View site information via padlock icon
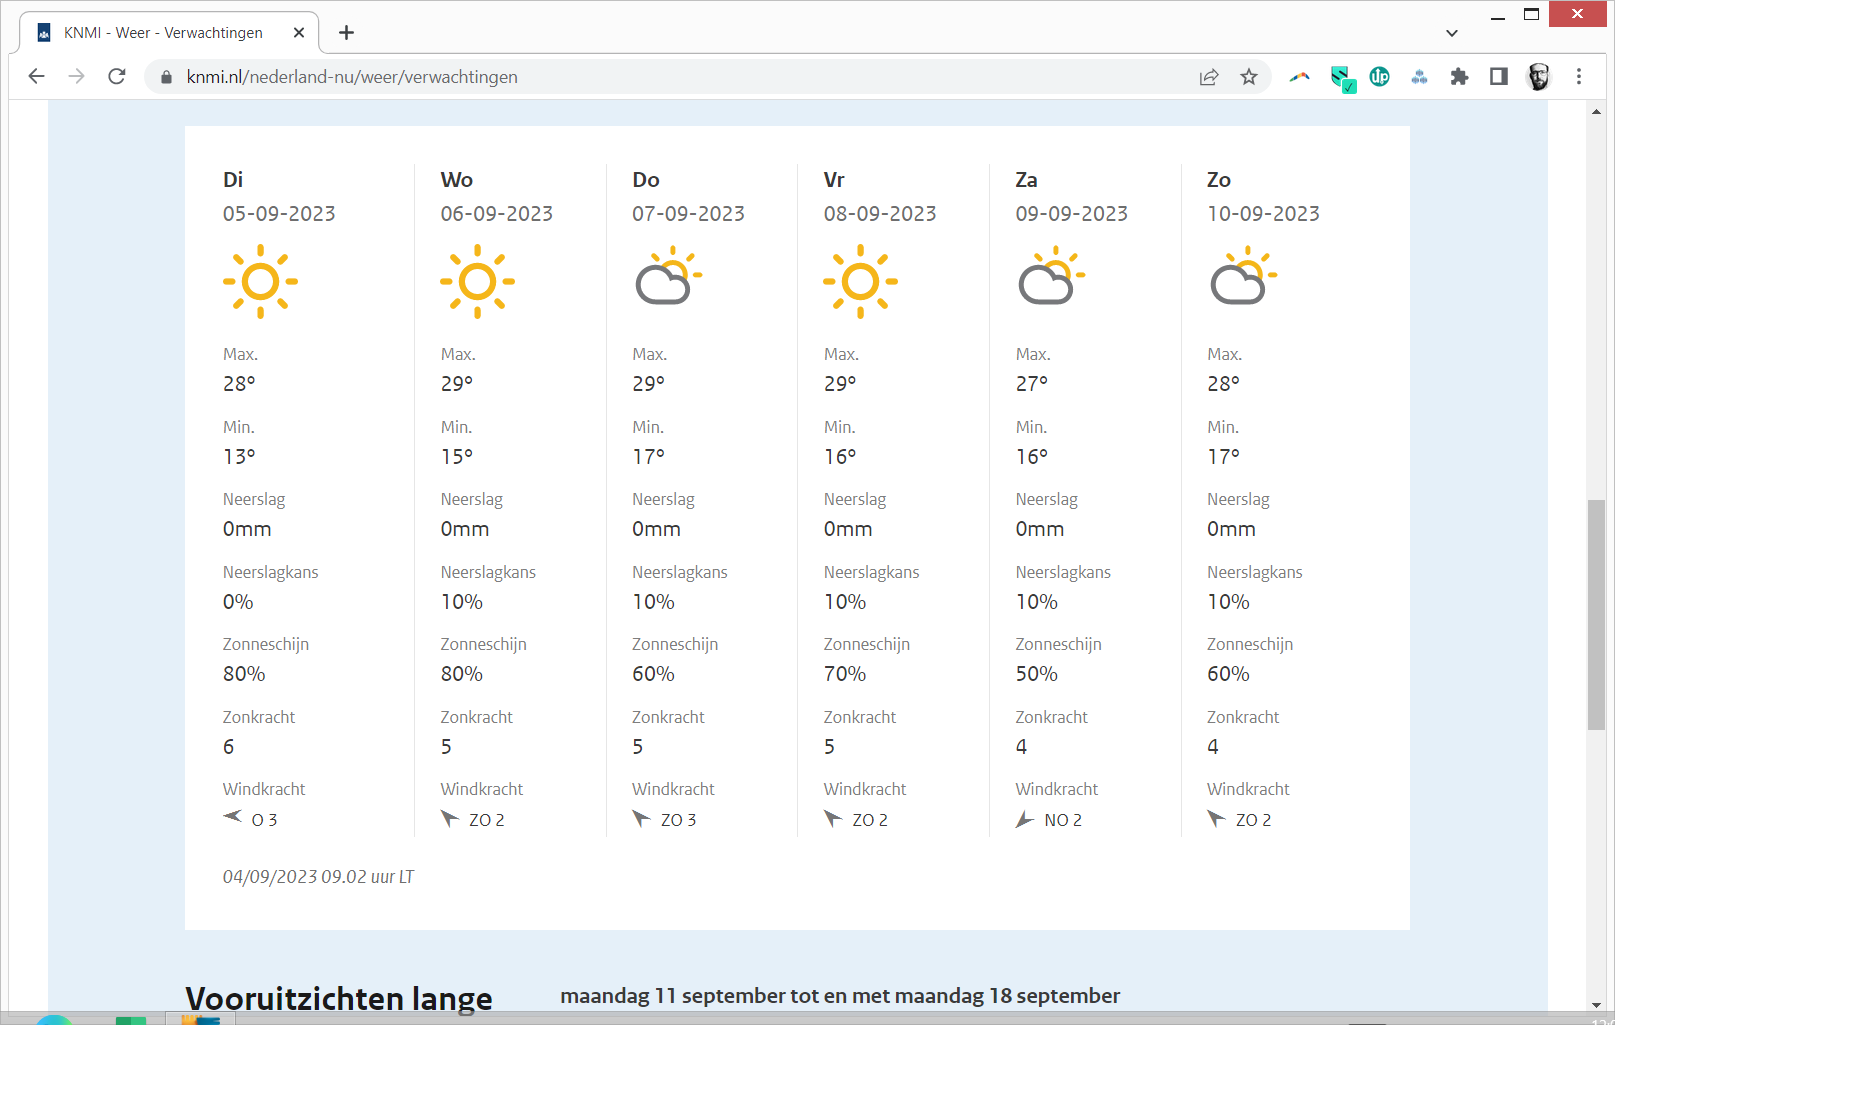 click(166, 77)
